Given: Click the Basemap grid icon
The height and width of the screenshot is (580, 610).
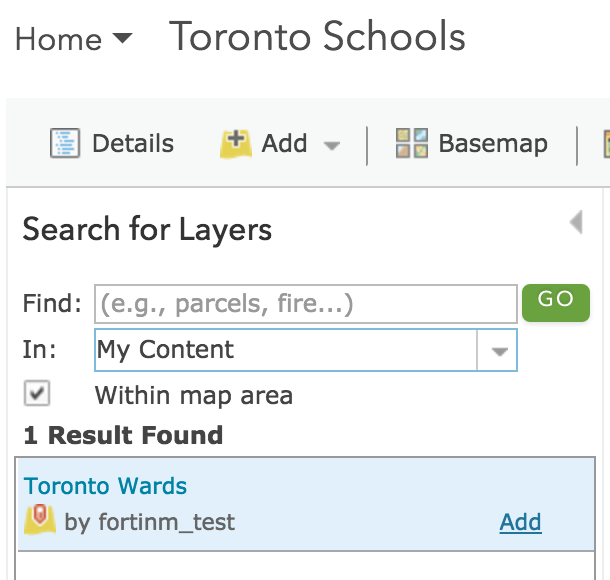Looking at the screenshot, I should [412, 143].
